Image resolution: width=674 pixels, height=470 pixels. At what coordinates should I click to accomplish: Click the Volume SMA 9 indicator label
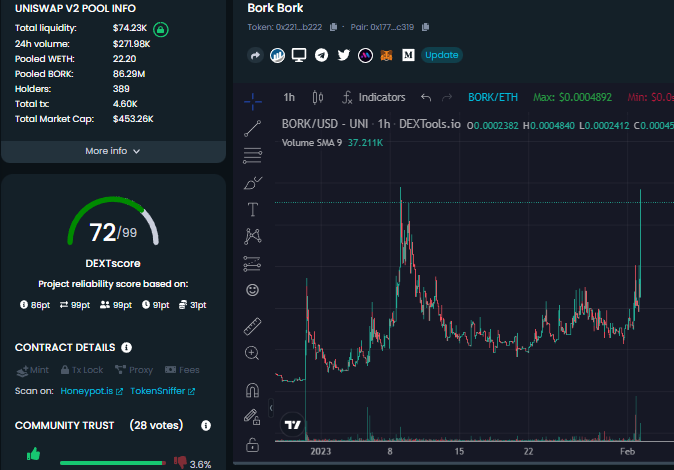tap(312, 143)
